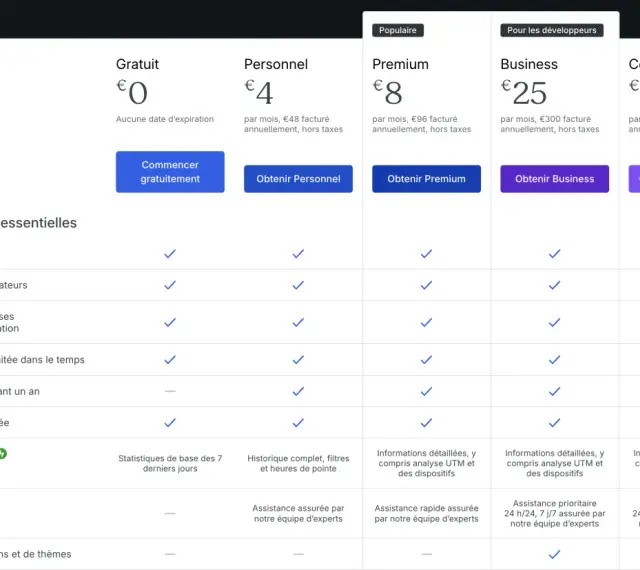Click the Pour les développeurs badge
The width and height of the screenshot is (640, 570).
pos(551,30)
